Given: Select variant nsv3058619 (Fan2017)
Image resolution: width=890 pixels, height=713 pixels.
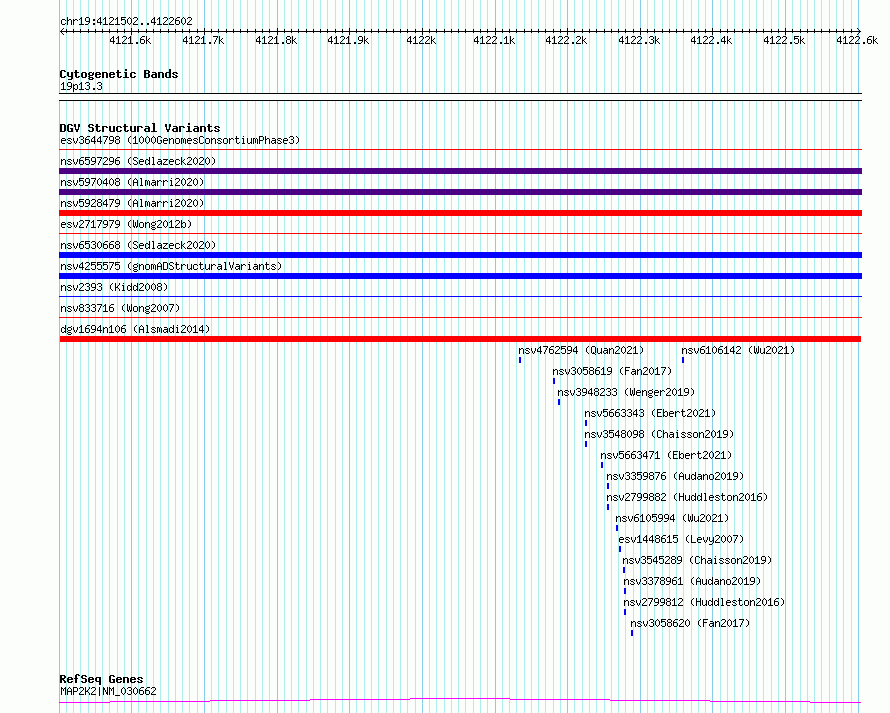Looking at the screenshot, I should [x=612, y=371].
